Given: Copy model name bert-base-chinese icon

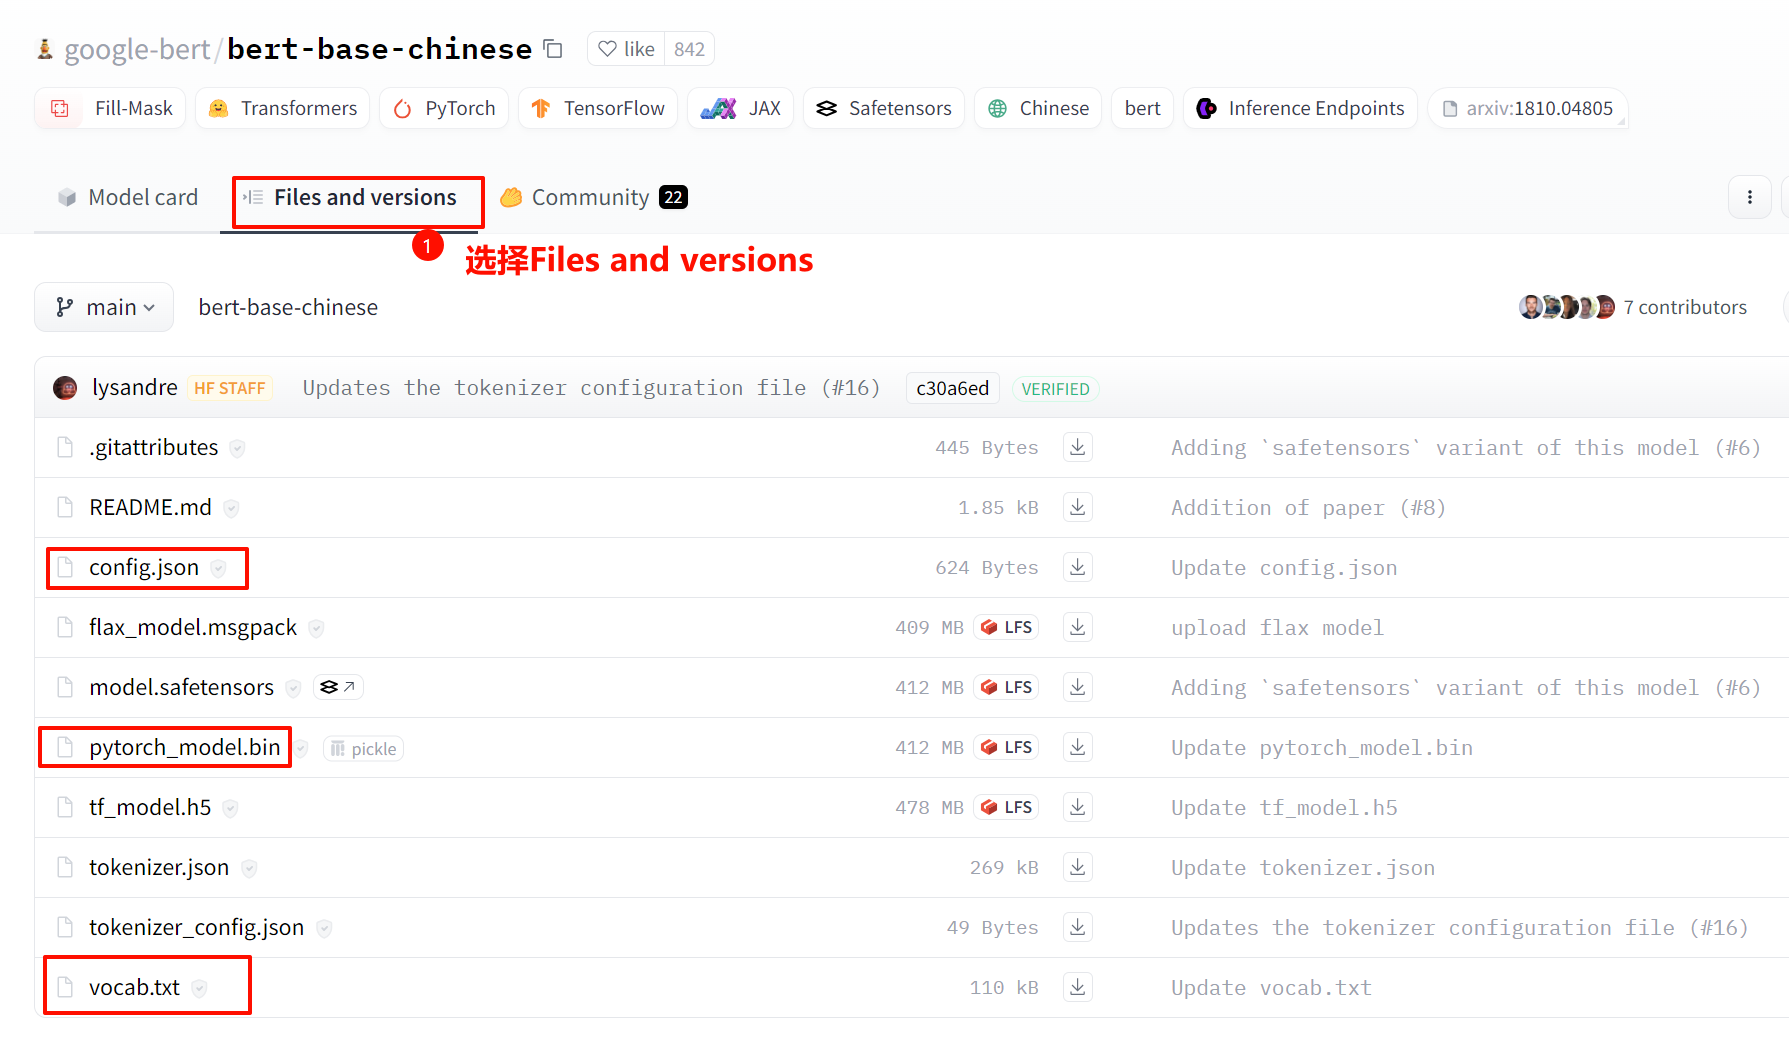Looking at the screenshot, I should (553, 48).
